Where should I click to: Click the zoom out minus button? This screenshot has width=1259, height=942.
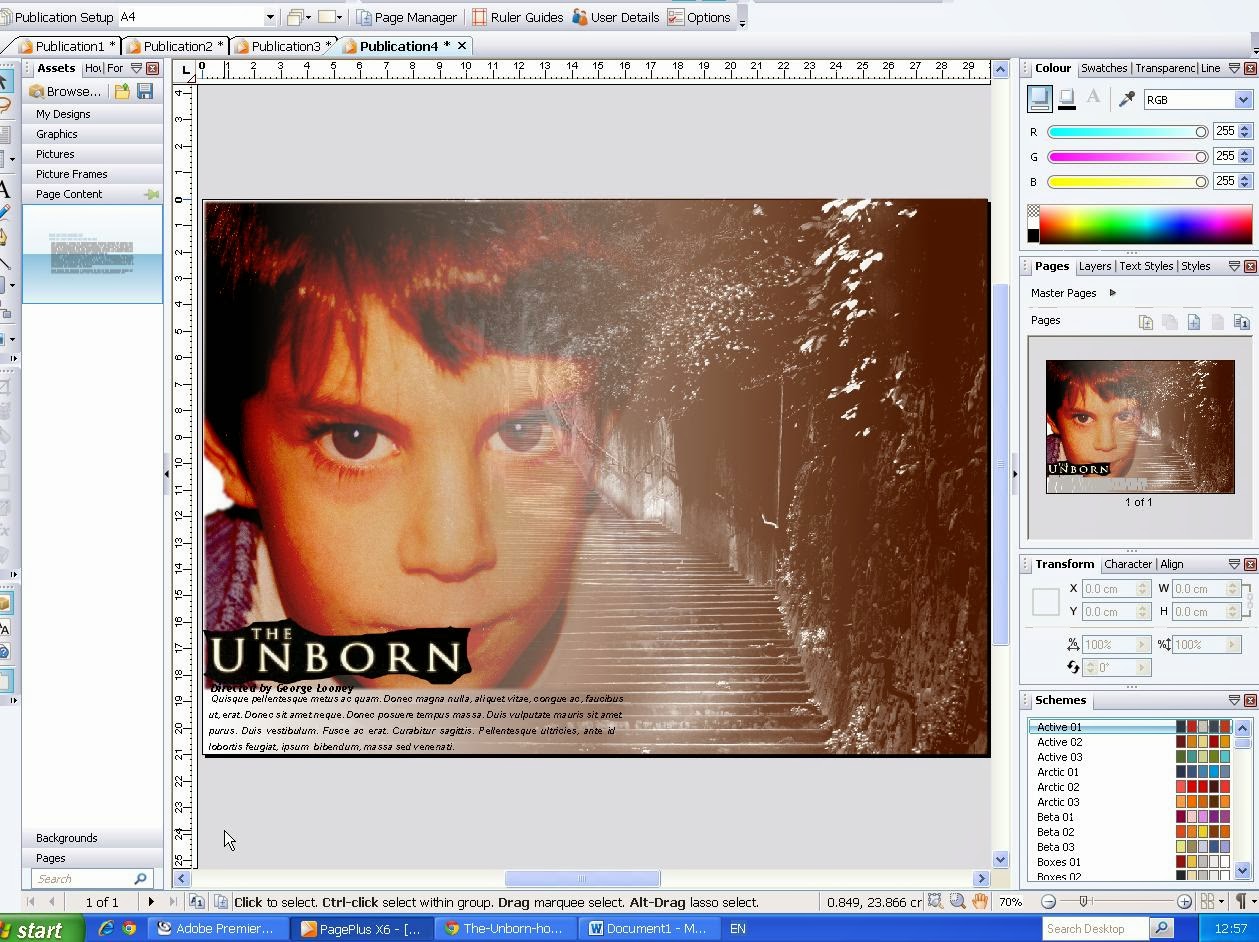click(1048, 902)
